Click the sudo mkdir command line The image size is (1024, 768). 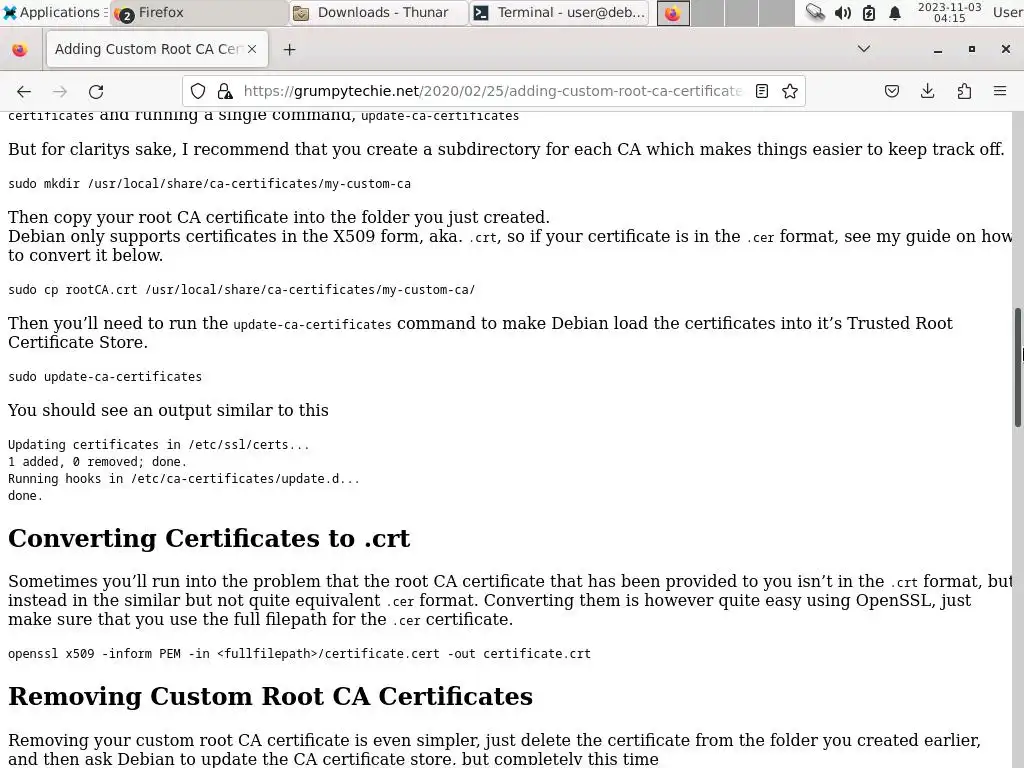click(210, 184)
